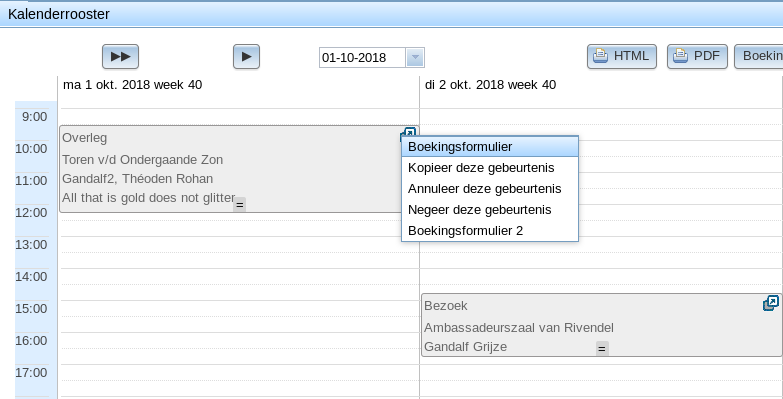This screenshot has width=783, height=399.
Task: Click the resize handle on Bezoek event
Action: coord(602,349)
